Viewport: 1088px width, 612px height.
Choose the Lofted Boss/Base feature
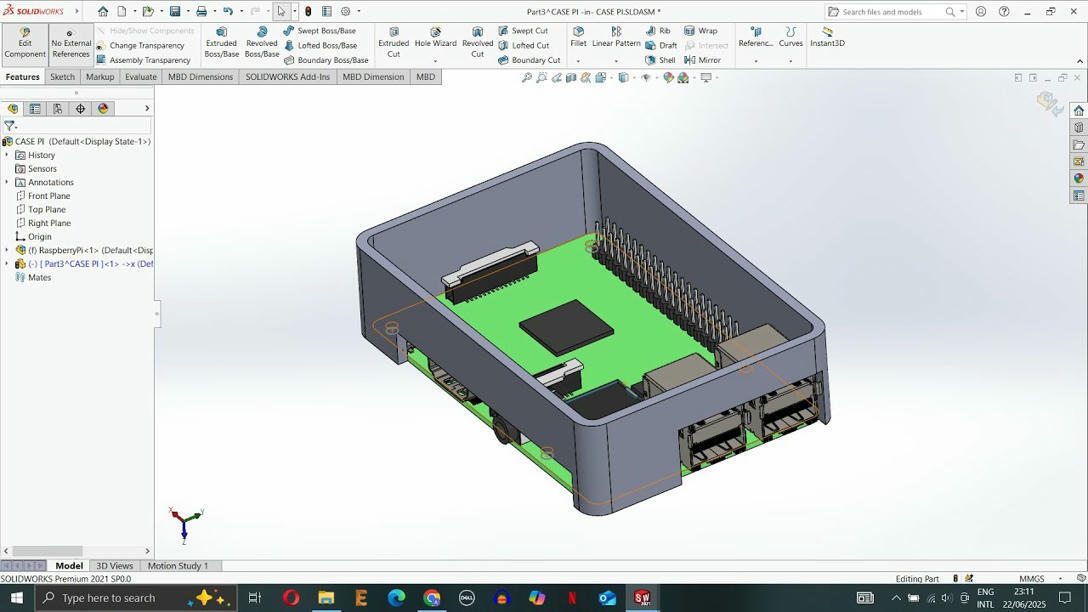320,45
